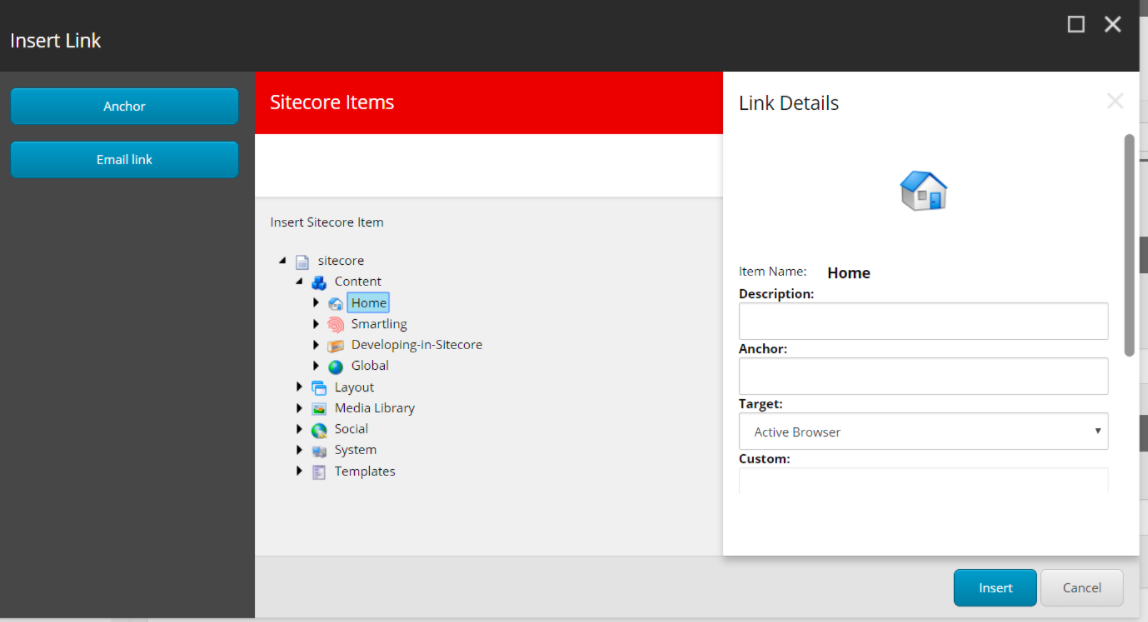Click the Email link button
Viewport: 1148px width, 622px height.
pyautogui.click(x=124, y=160)
